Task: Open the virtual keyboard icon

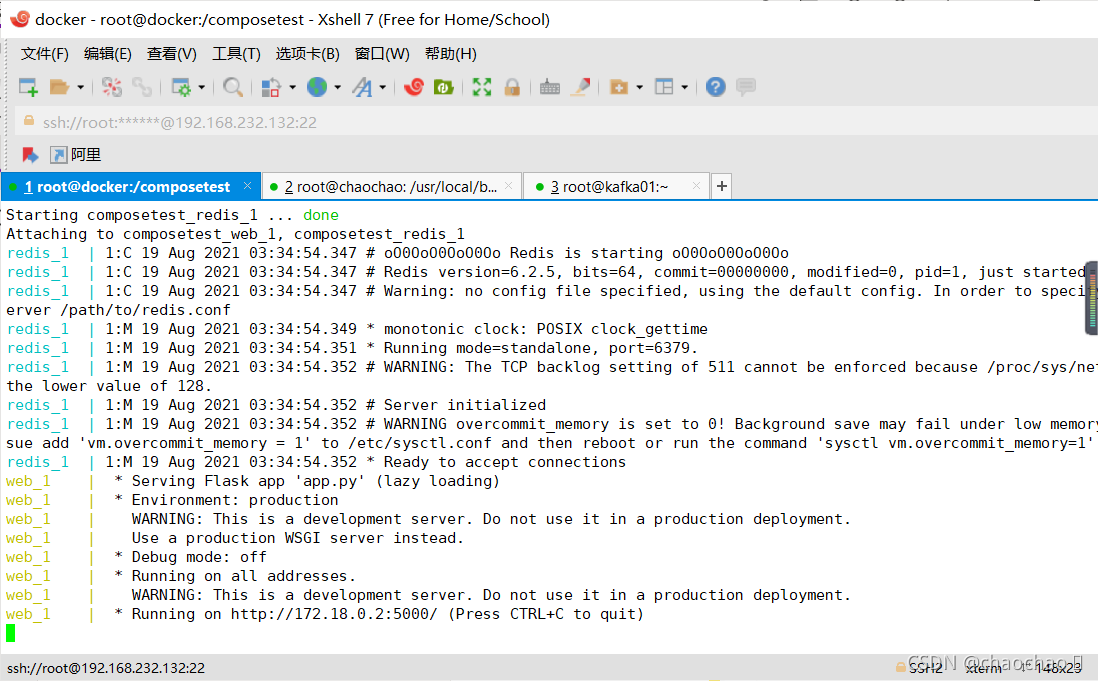Action: 549,88
